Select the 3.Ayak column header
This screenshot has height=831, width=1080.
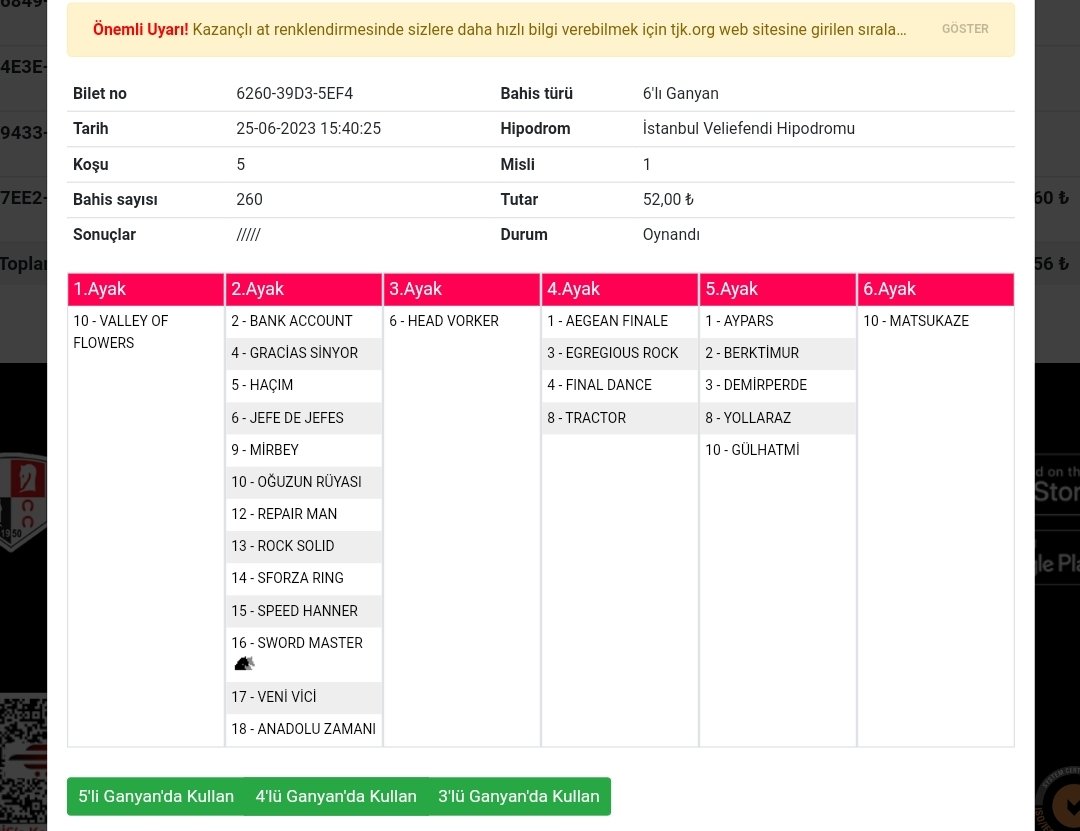click(x=461, y=289)
